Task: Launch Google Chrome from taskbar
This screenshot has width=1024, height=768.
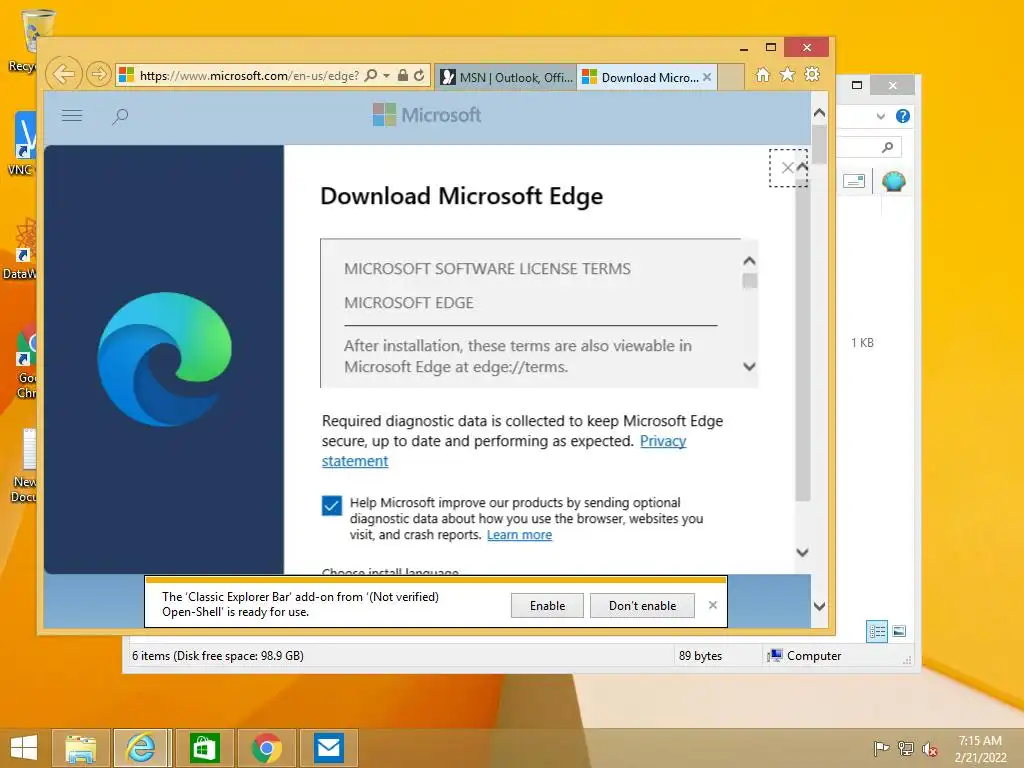Action: [x=266, y=748]
